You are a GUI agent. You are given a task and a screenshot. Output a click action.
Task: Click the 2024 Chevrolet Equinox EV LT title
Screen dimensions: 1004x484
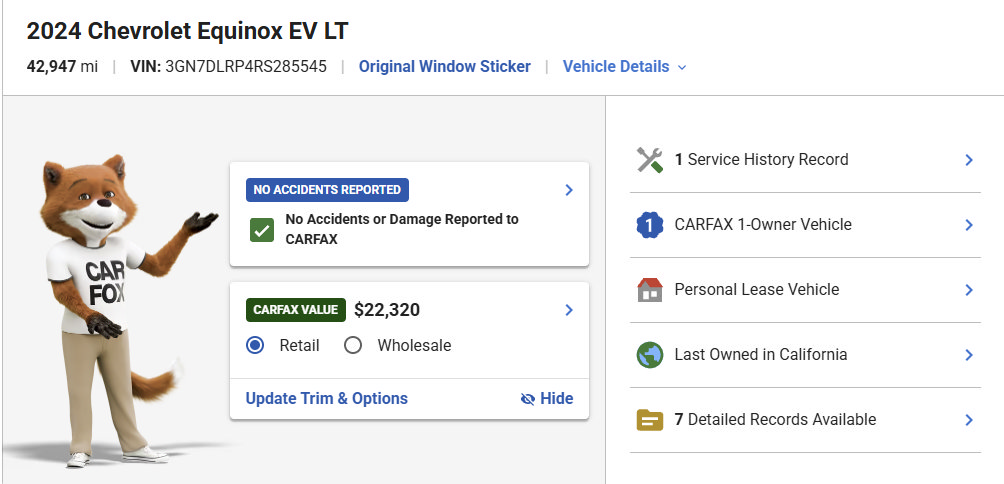click(188, 31)
